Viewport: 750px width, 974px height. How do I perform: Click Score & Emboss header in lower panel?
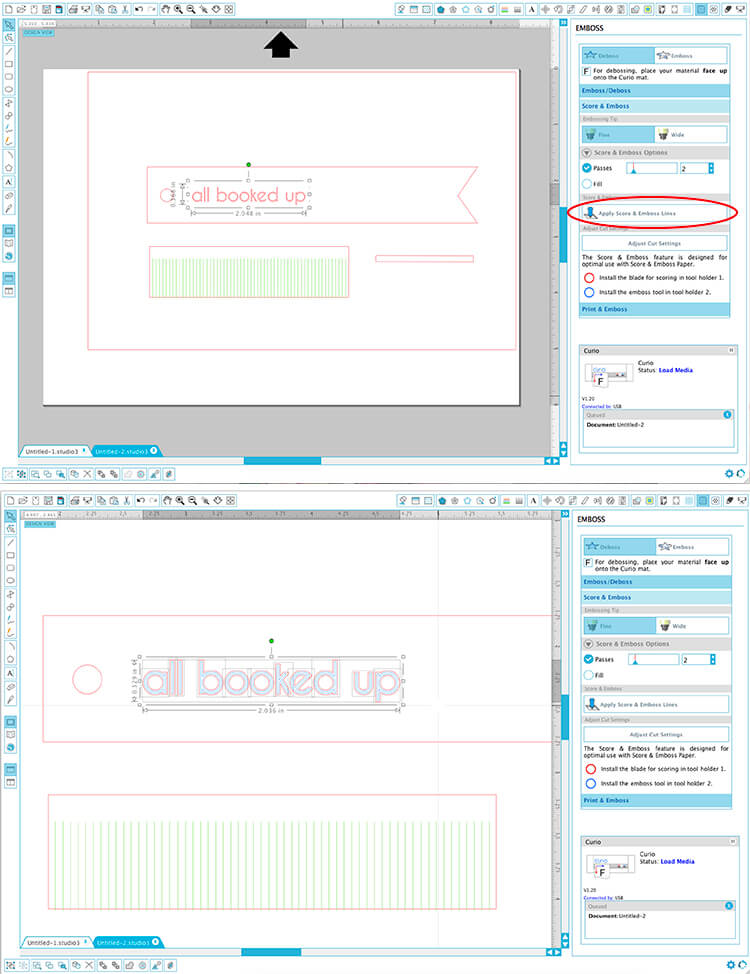pyautogui.click(x=656, y=598)
